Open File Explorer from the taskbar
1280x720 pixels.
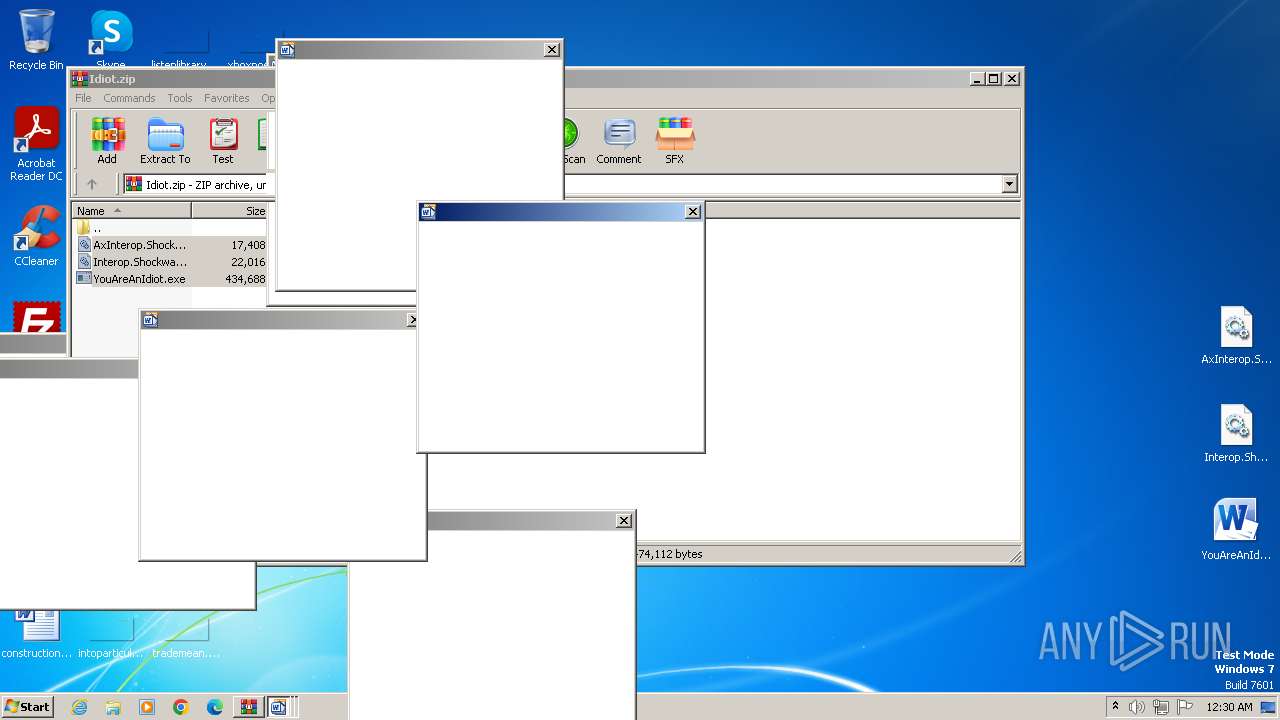tap(113, 707)
